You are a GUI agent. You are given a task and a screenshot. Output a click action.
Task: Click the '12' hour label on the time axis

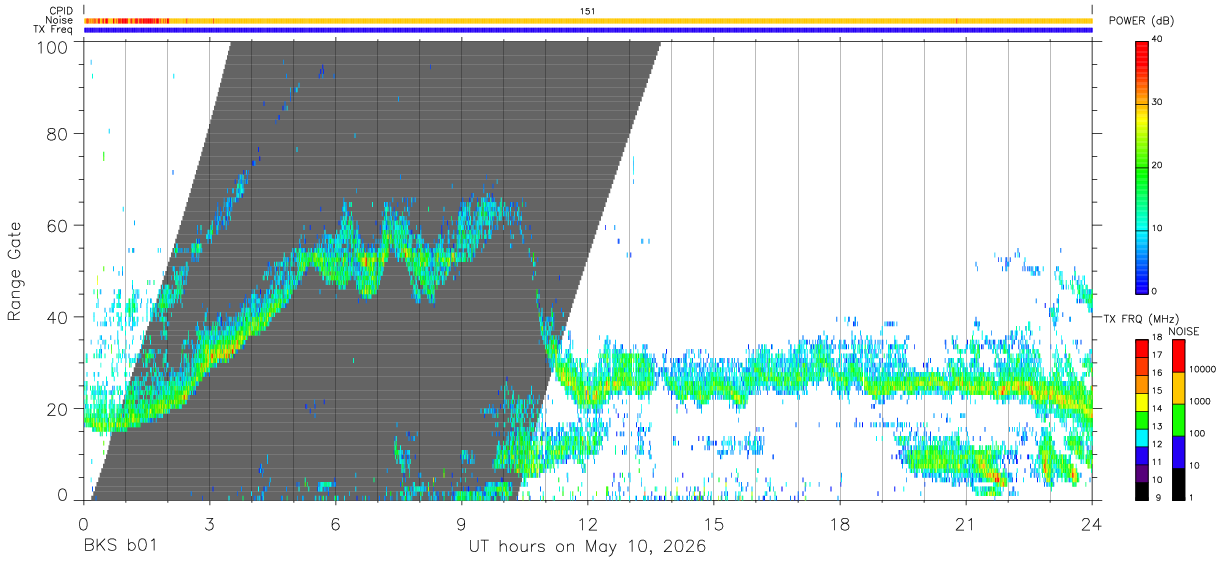coord(588,523)
